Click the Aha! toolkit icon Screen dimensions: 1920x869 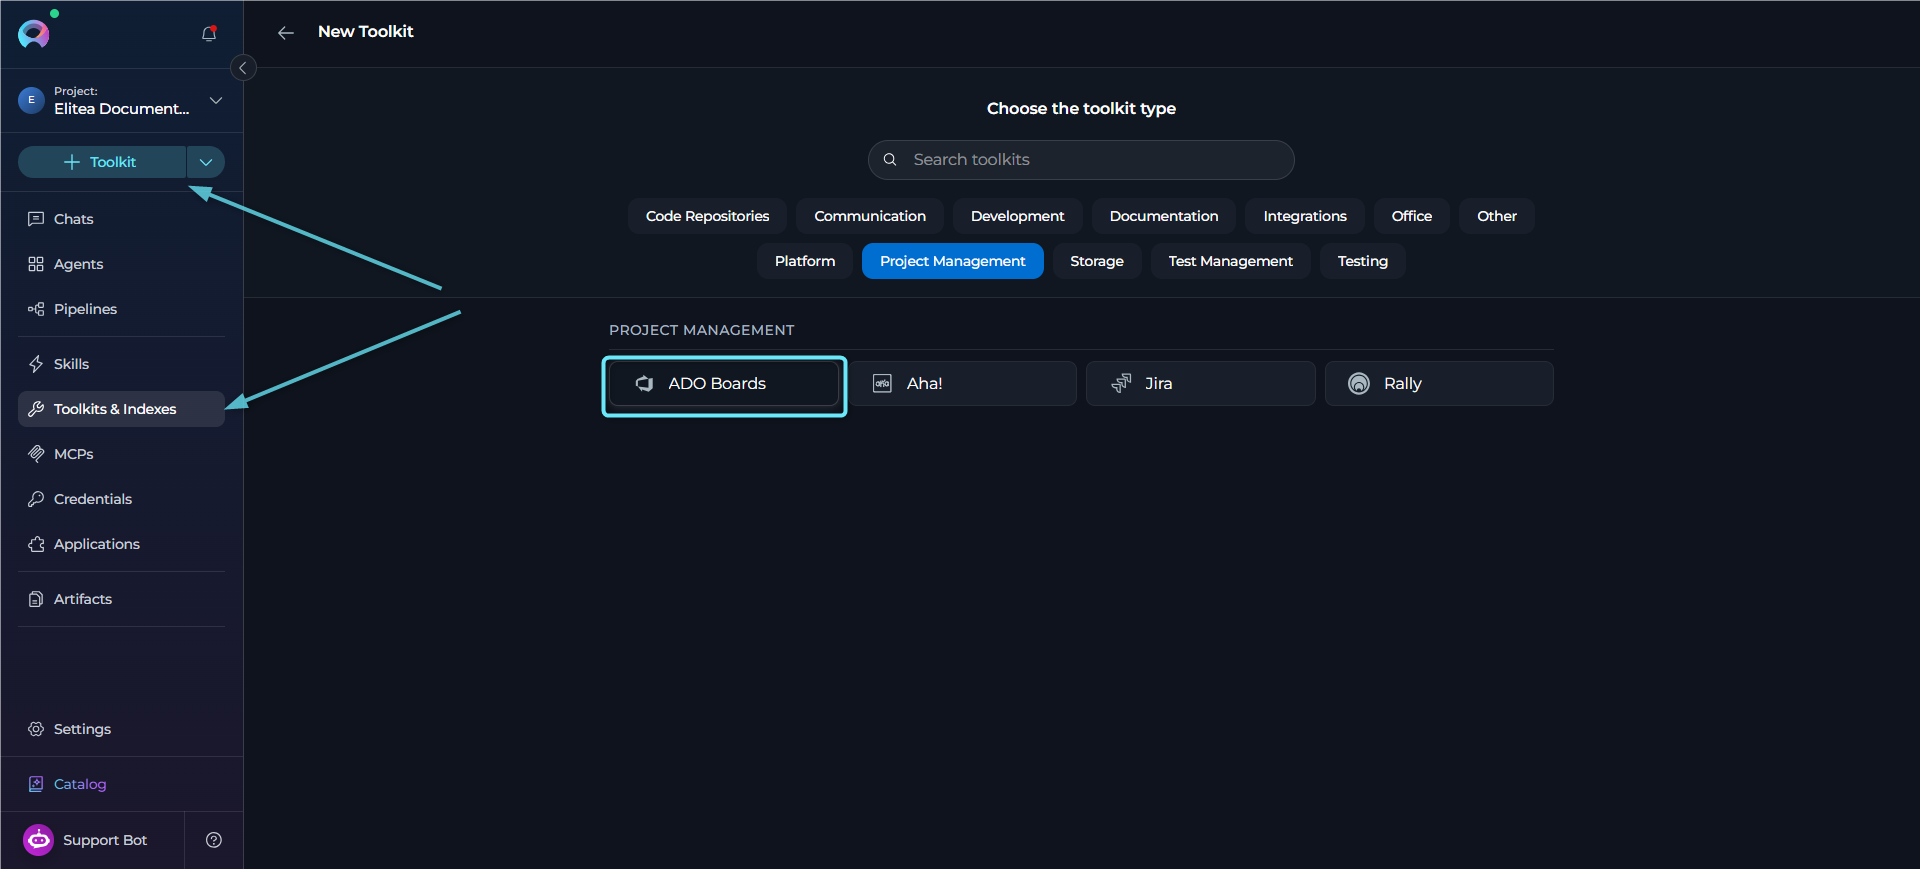point(883,384)
